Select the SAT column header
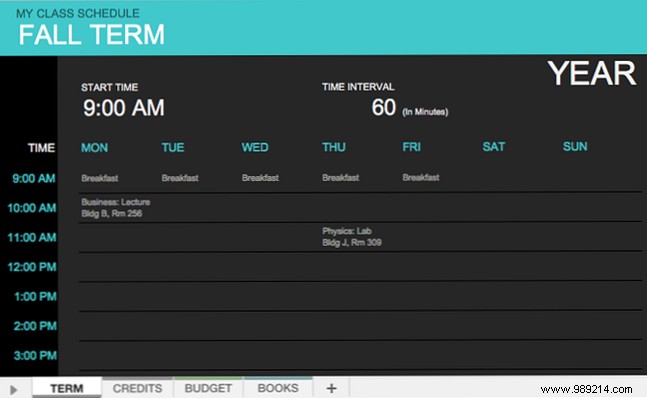 [x=494, y=146]
